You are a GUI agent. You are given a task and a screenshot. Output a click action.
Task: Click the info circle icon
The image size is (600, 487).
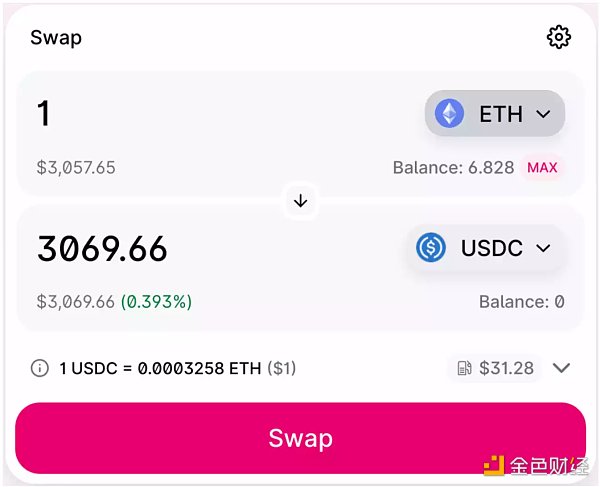pos(40,368)
